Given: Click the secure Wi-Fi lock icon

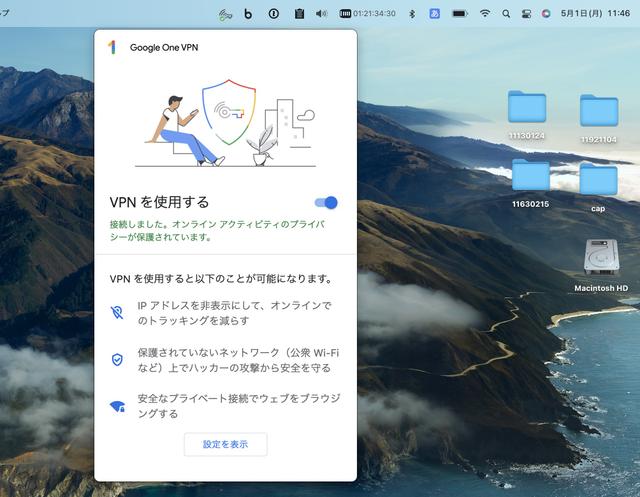Looking at the screenshot, I should [118, 407].
